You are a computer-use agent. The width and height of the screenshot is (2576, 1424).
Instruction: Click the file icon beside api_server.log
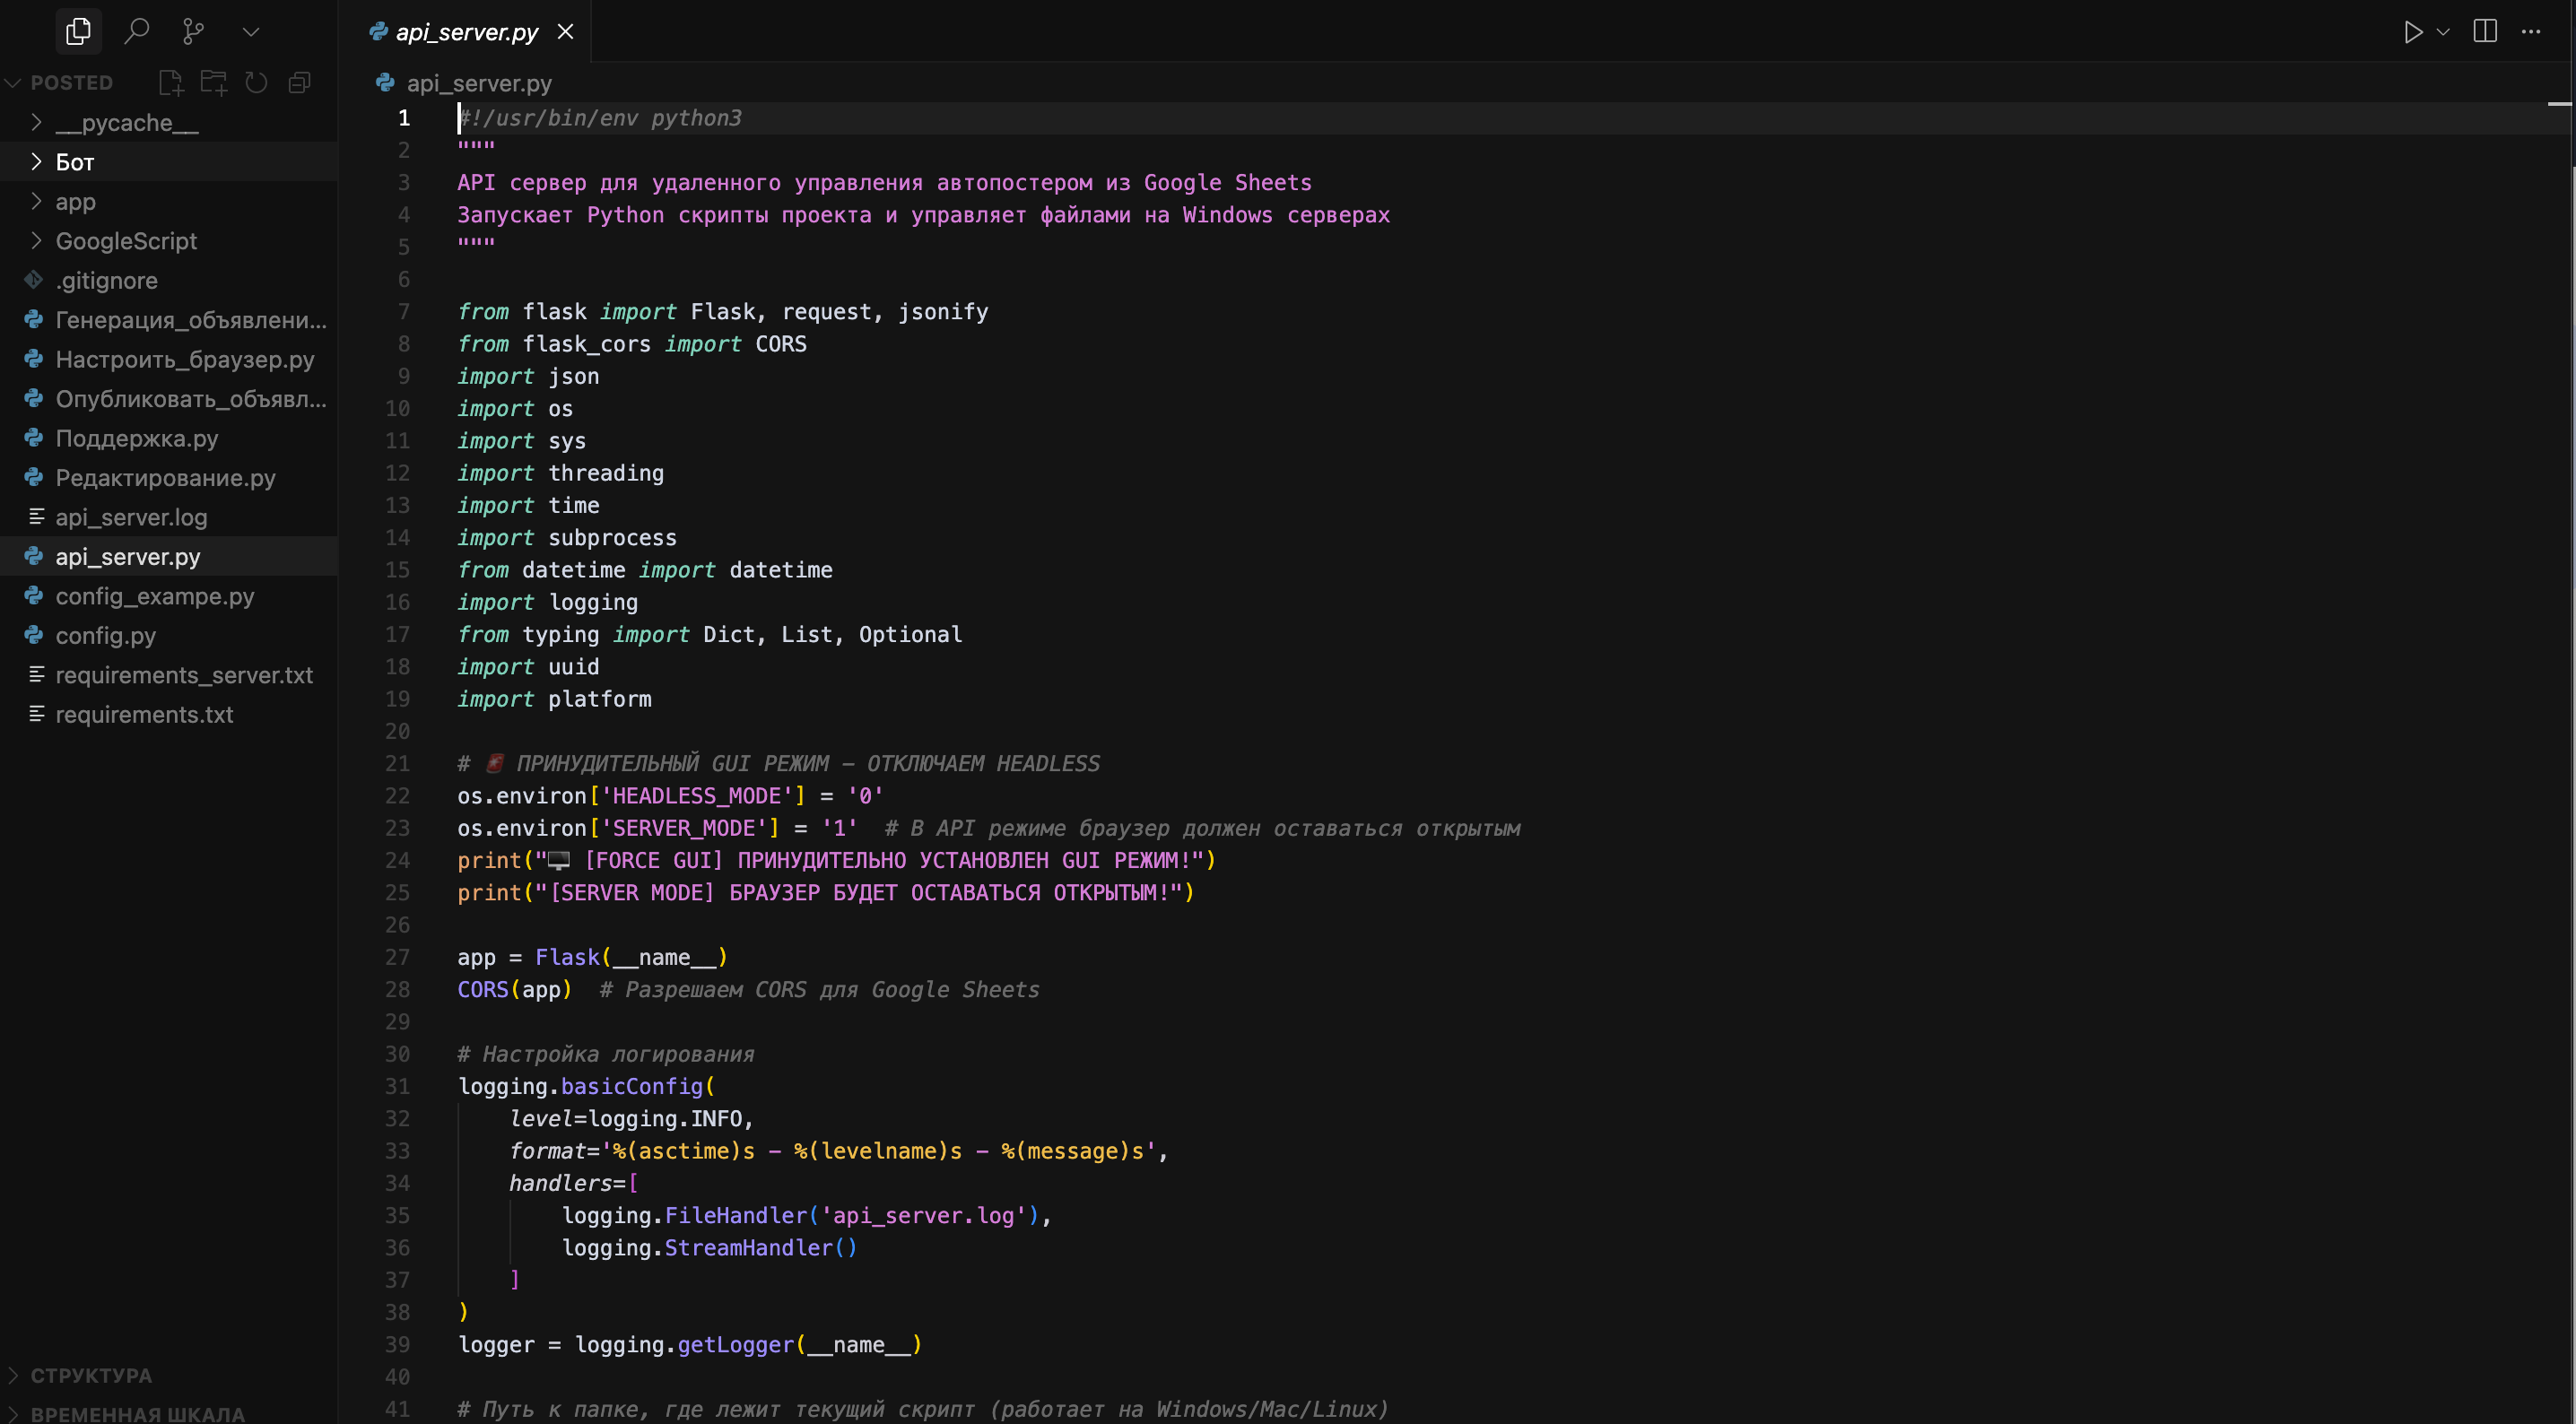(36, 517)
